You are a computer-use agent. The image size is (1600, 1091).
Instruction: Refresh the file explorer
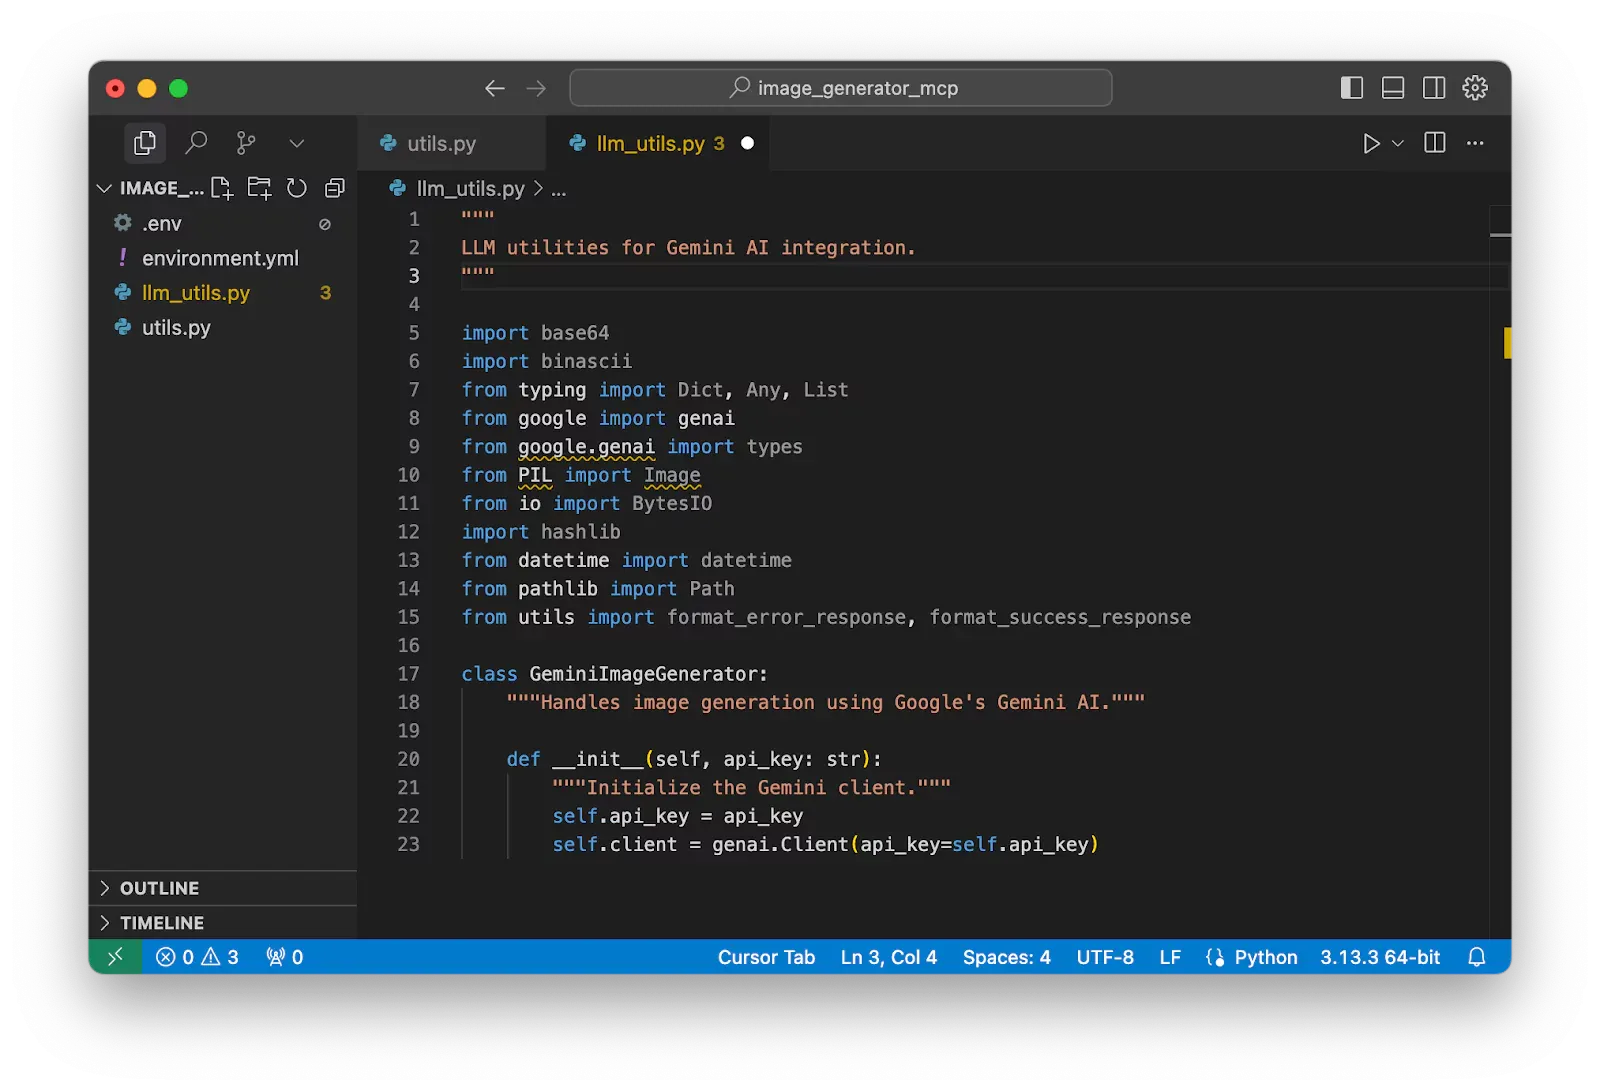click(296, 188)
